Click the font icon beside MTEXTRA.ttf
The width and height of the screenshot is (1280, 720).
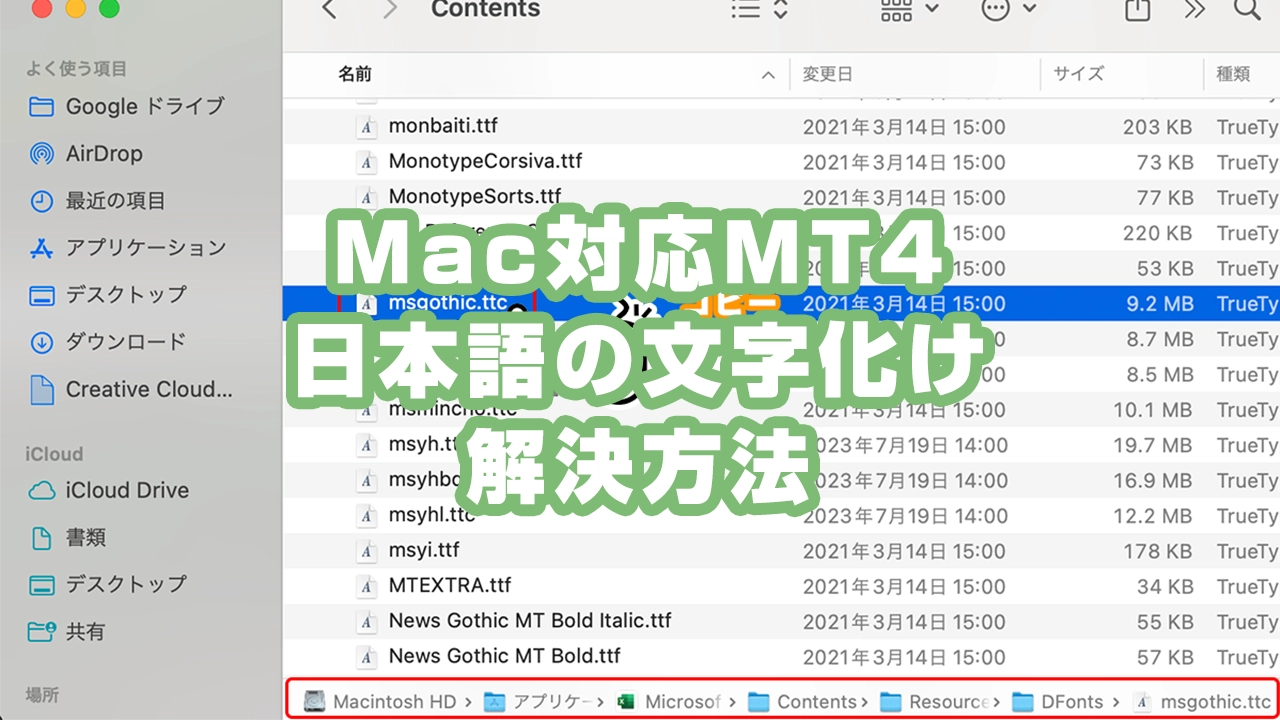click(367, 586)
